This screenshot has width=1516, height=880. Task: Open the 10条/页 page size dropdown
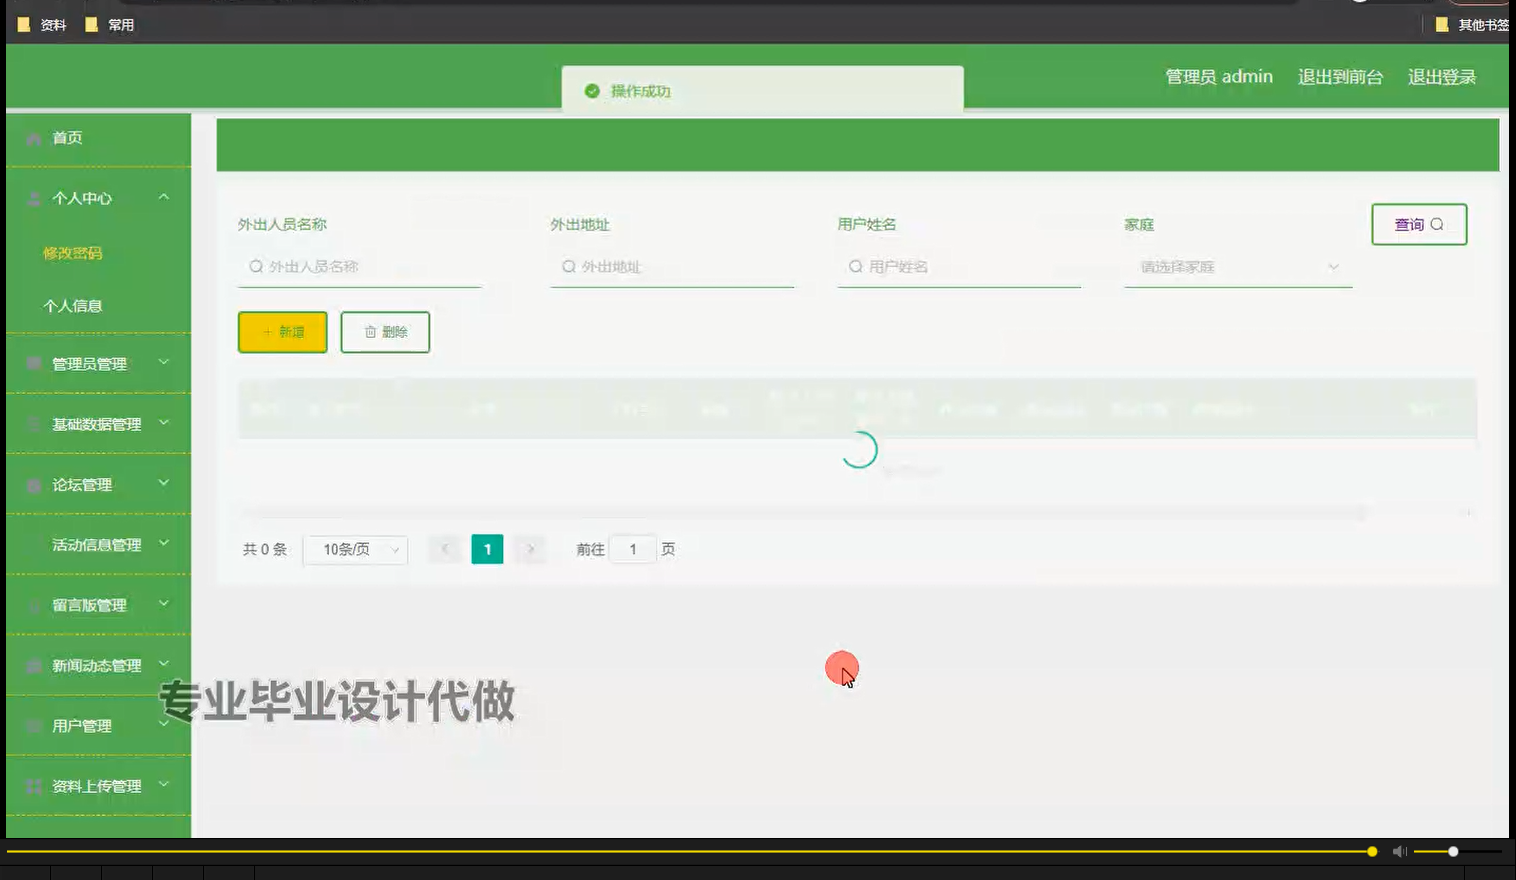(355, 549)
